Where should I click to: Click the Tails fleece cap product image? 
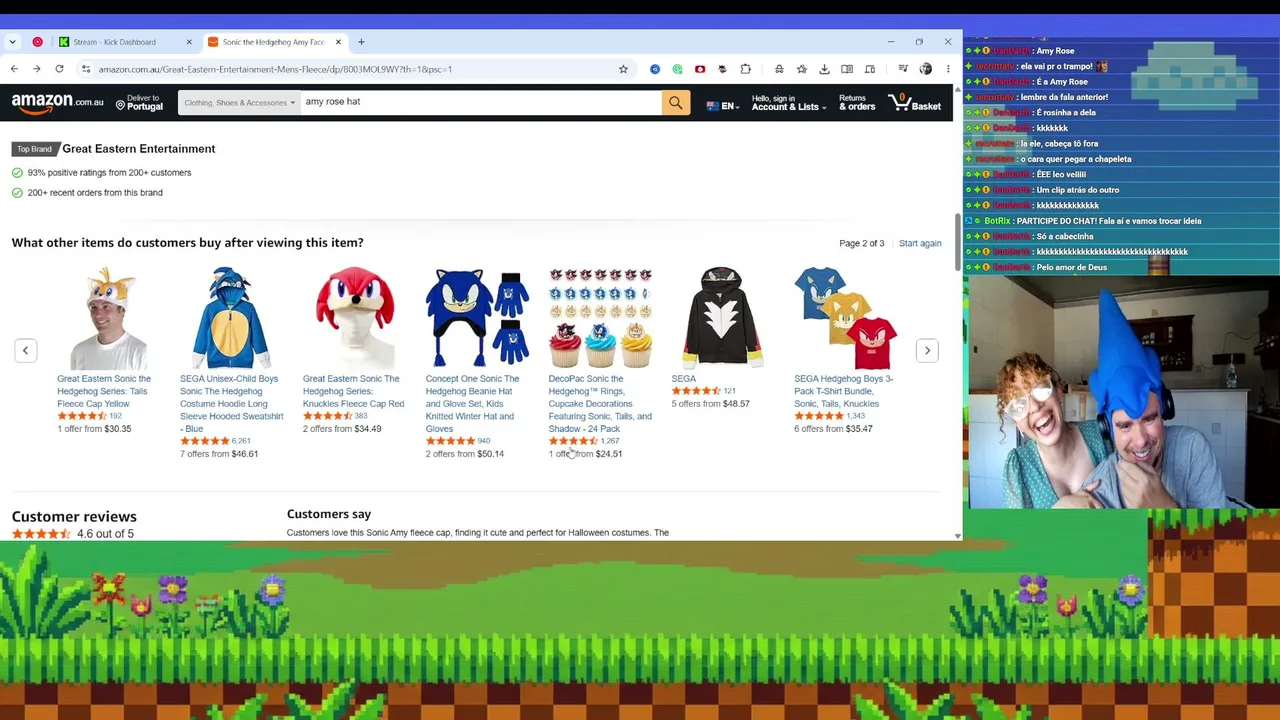pos(108,318)
